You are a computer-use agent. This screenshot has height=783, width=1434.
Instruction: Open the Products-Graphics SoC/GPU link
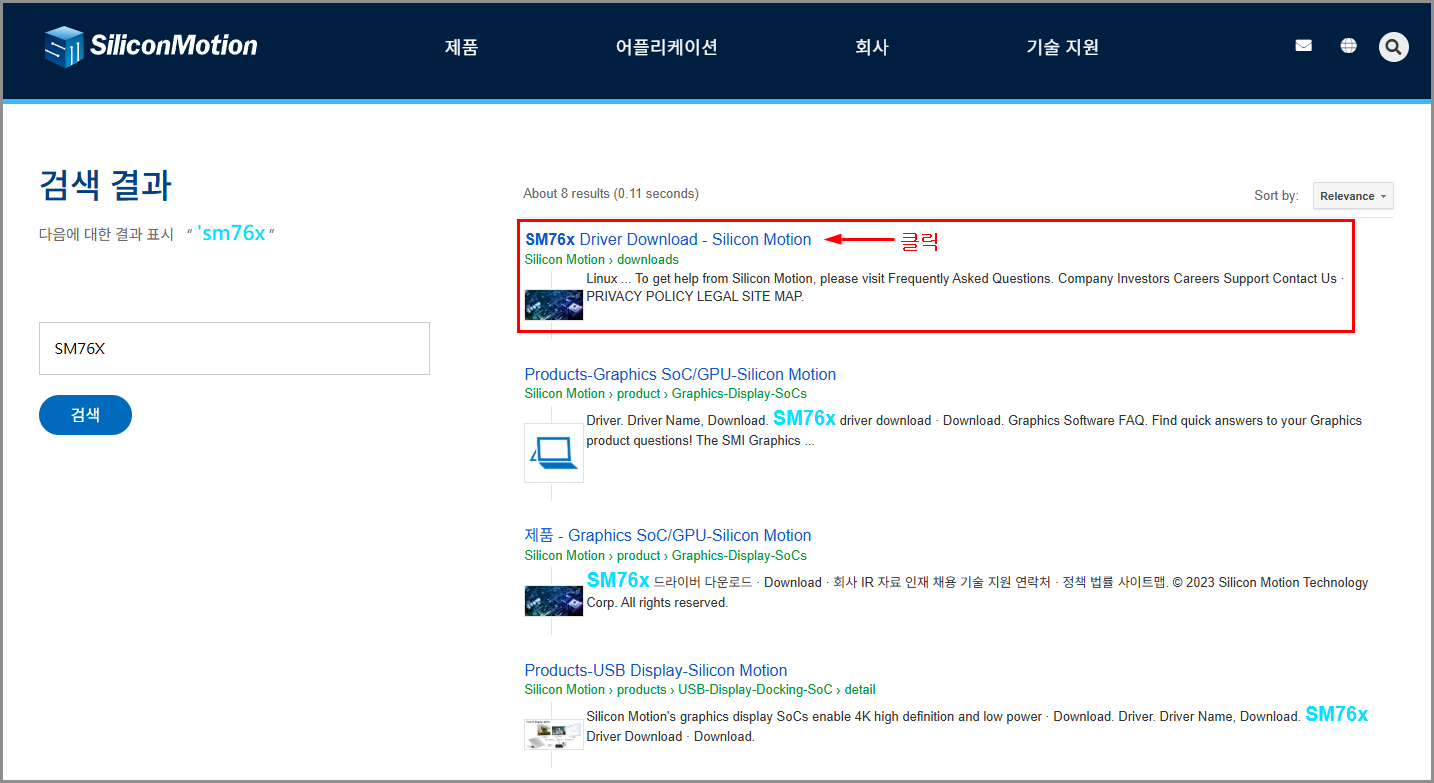pyautogui.click(x=680, y=374)
